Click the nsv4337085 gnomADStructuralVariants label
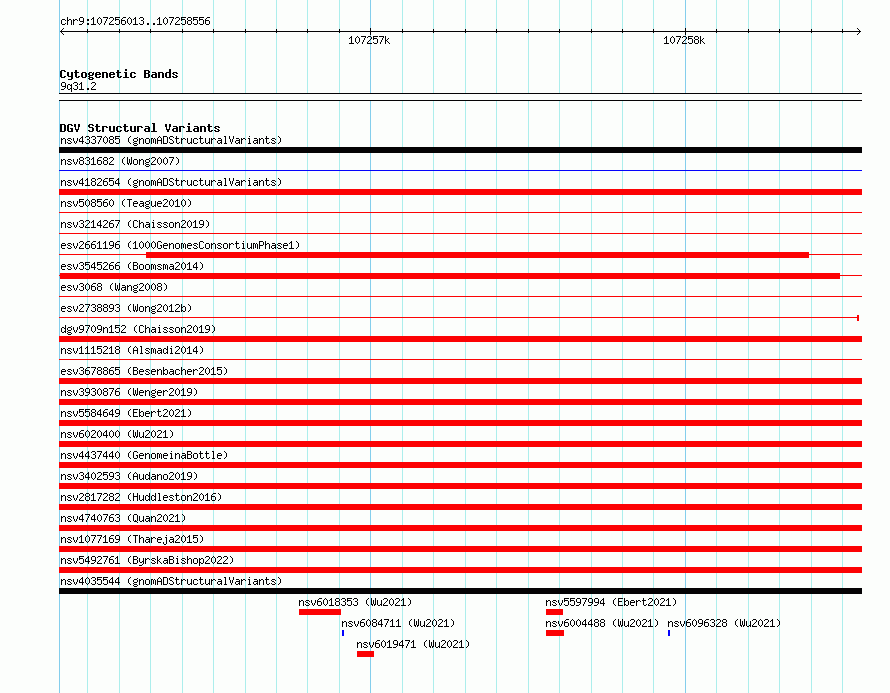Viewport: 890px width, 693px height. click(171, 140)
